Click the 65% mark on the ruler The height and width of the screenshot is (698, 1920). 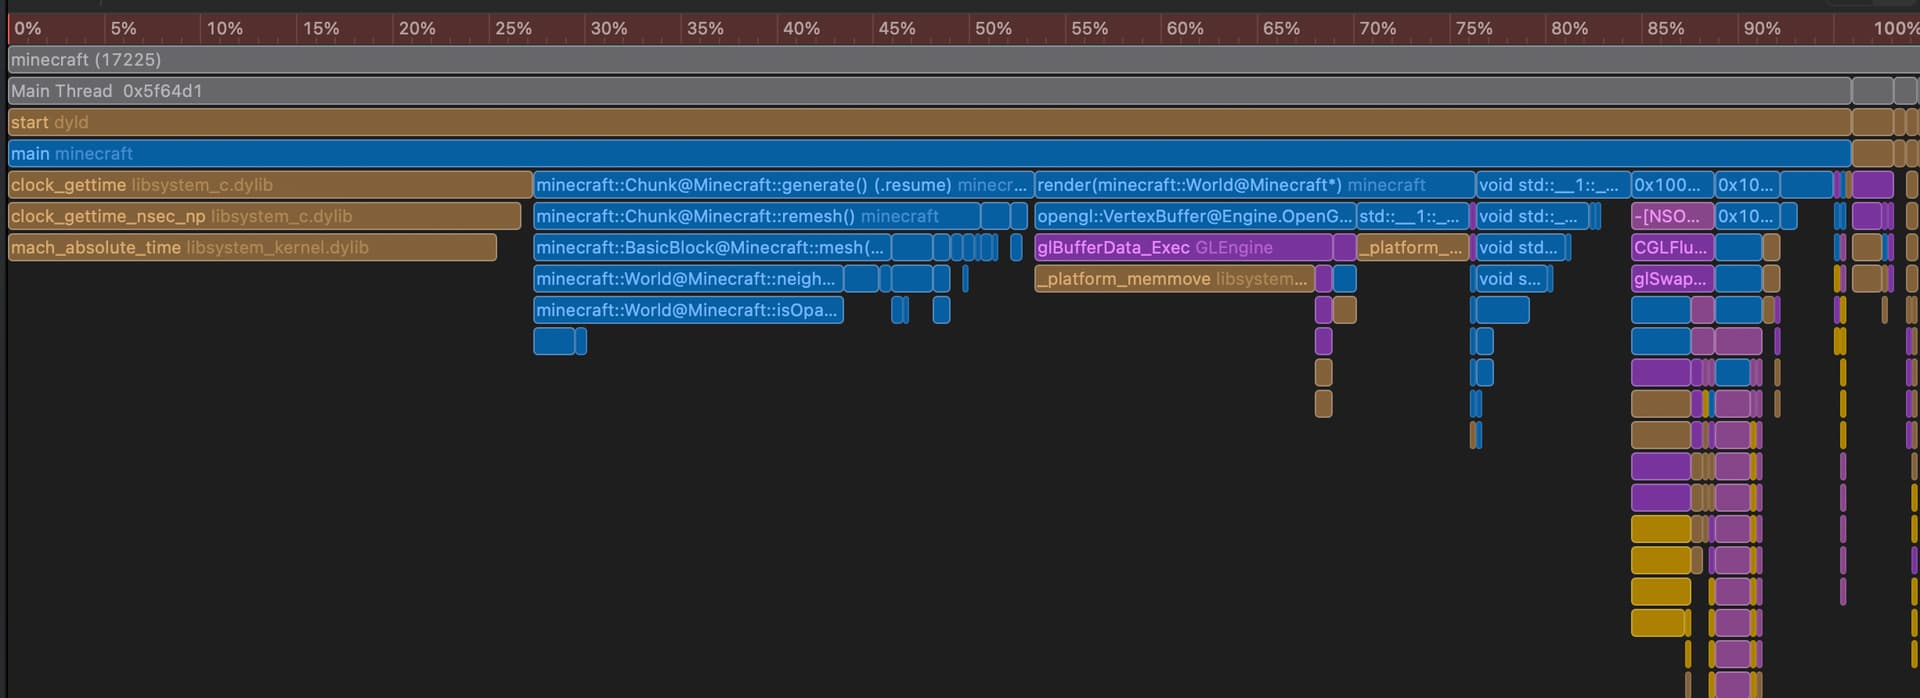tap(1281, 28)
